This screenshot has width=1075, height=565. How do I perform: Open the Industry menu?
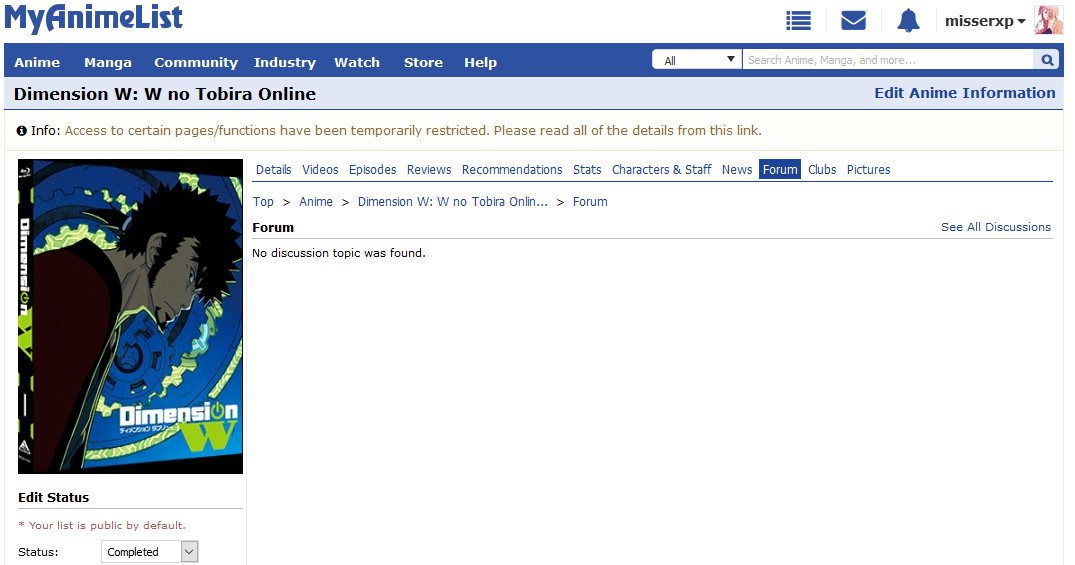285,62
